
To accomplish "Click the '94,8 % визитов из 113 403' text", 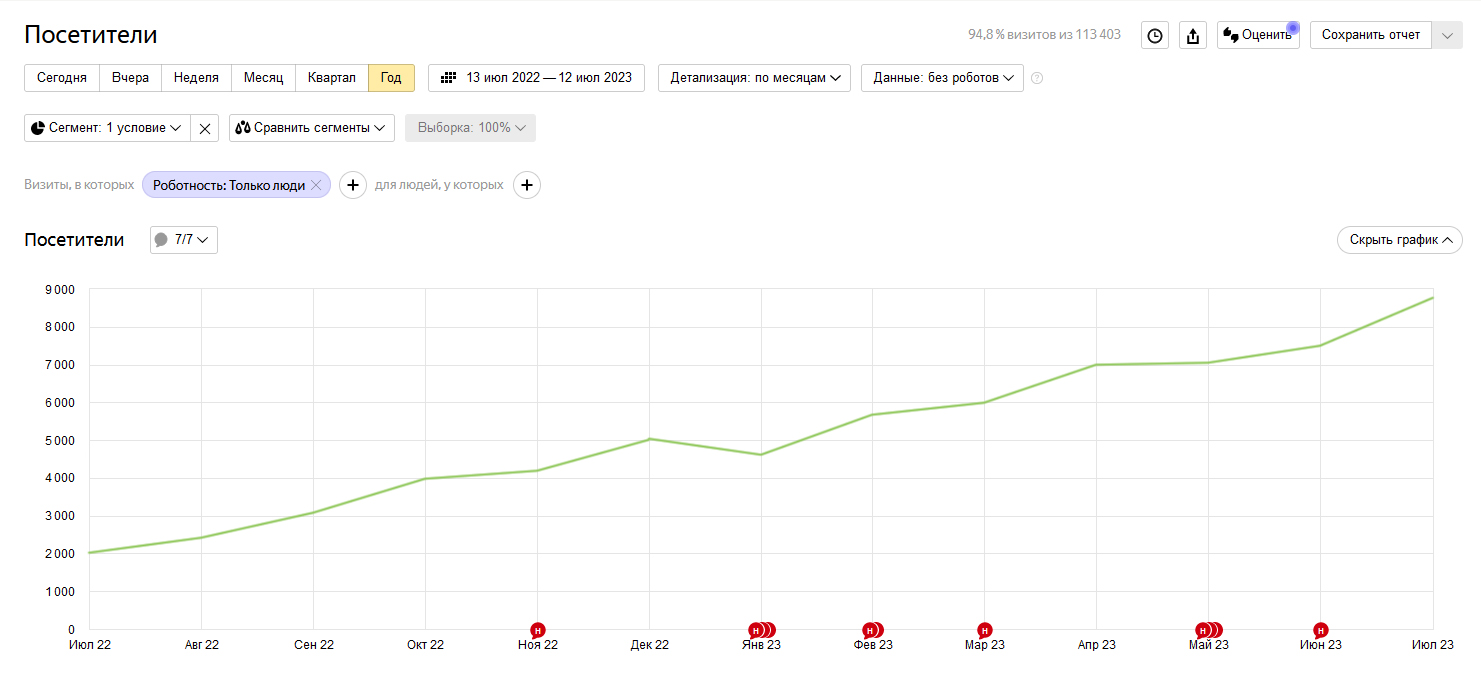I will pyautogui.click(x=1044, y=35).
